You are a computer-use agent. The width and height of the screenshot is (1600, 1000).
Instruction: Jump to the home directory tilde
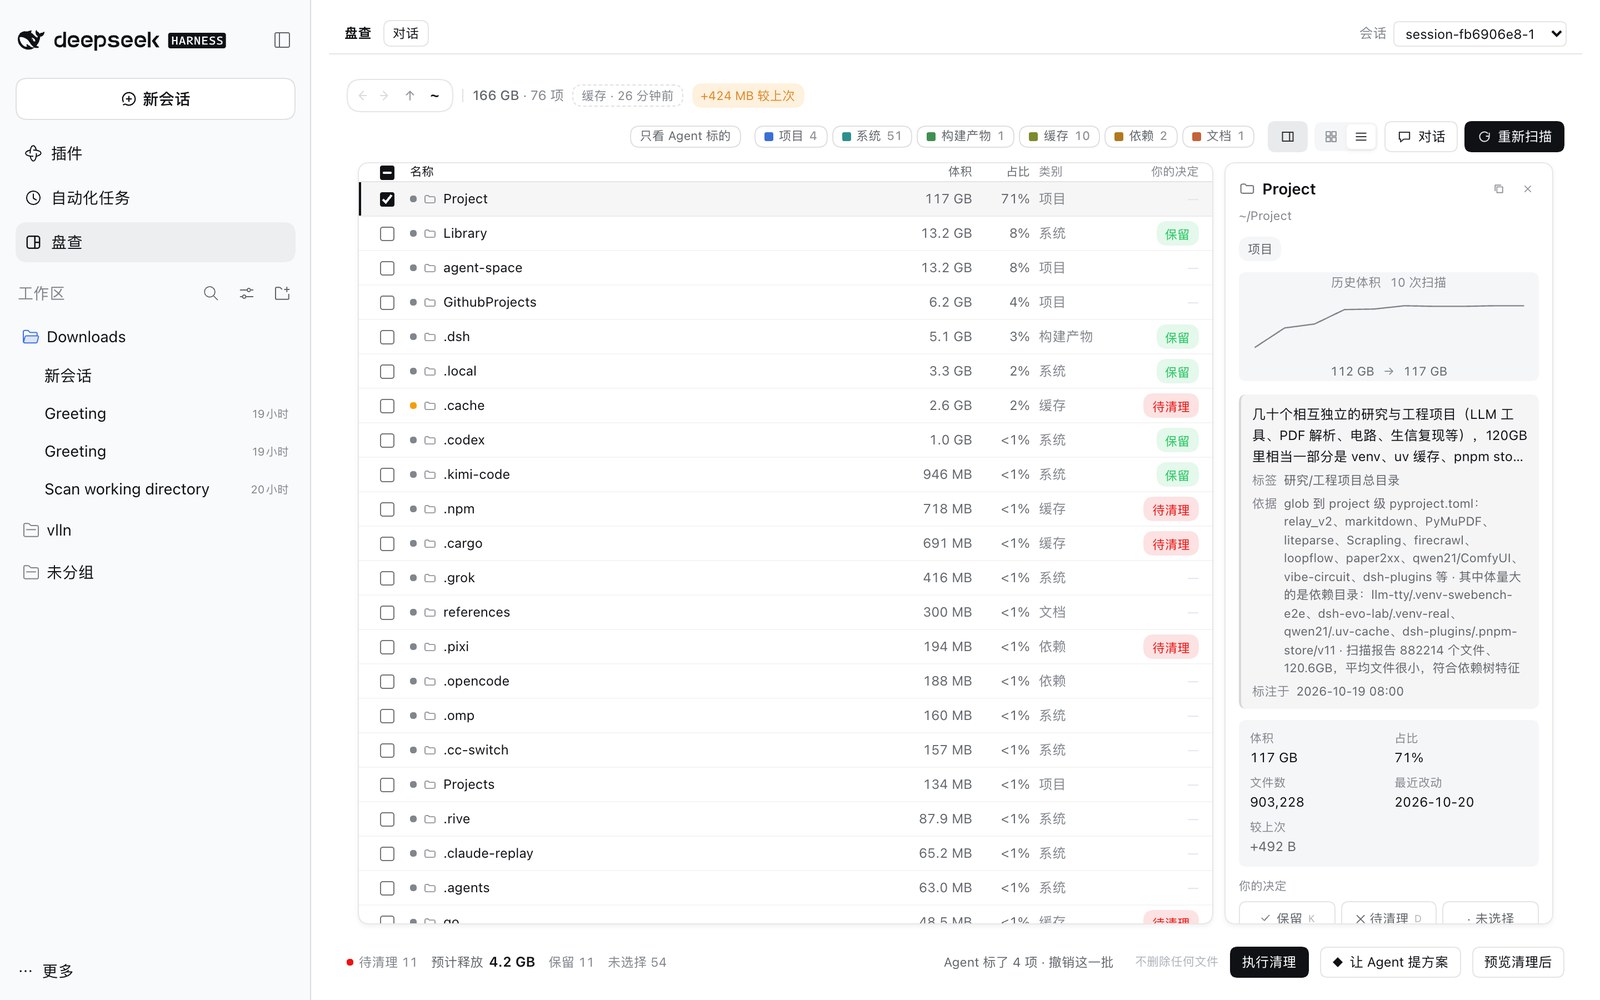435,96
